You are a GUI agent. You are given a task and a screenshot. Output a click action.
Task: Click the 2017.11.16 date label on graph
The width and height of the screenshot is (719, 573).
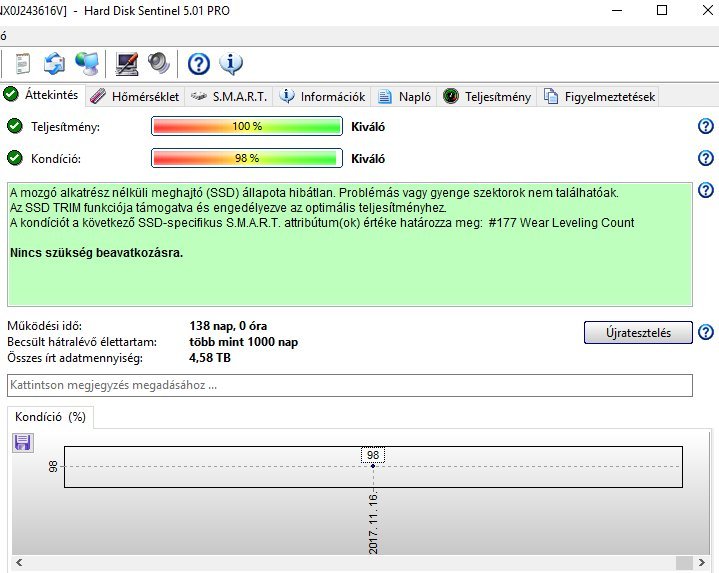tap(373, 523)
